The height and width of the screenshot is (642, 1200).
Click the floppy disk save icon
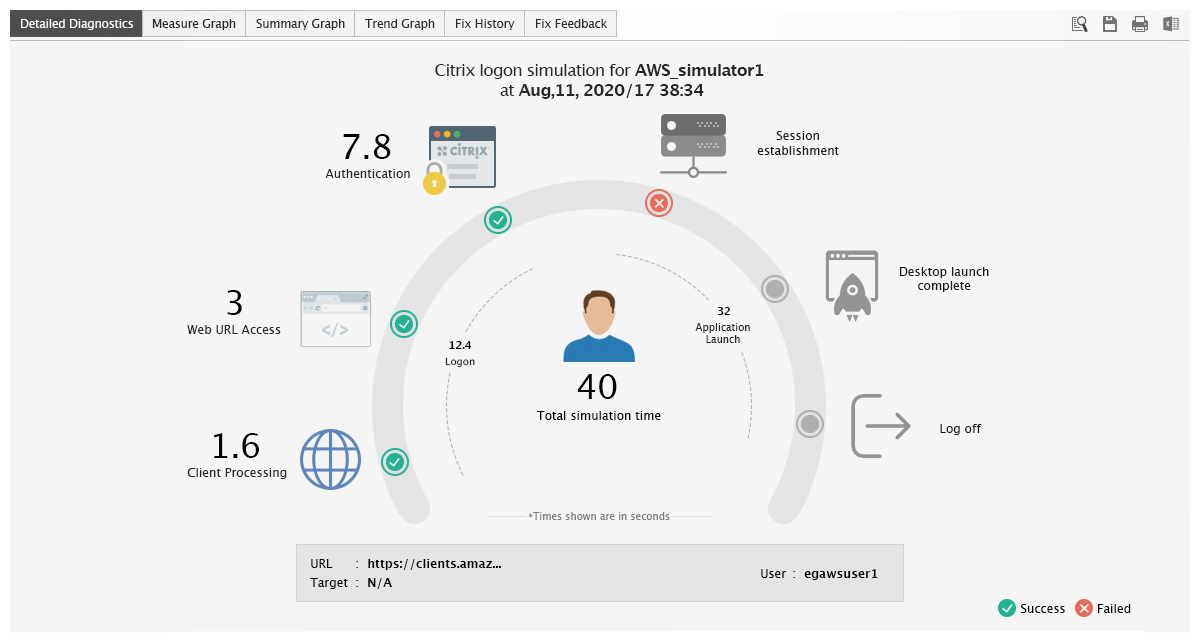point(1109,24)
